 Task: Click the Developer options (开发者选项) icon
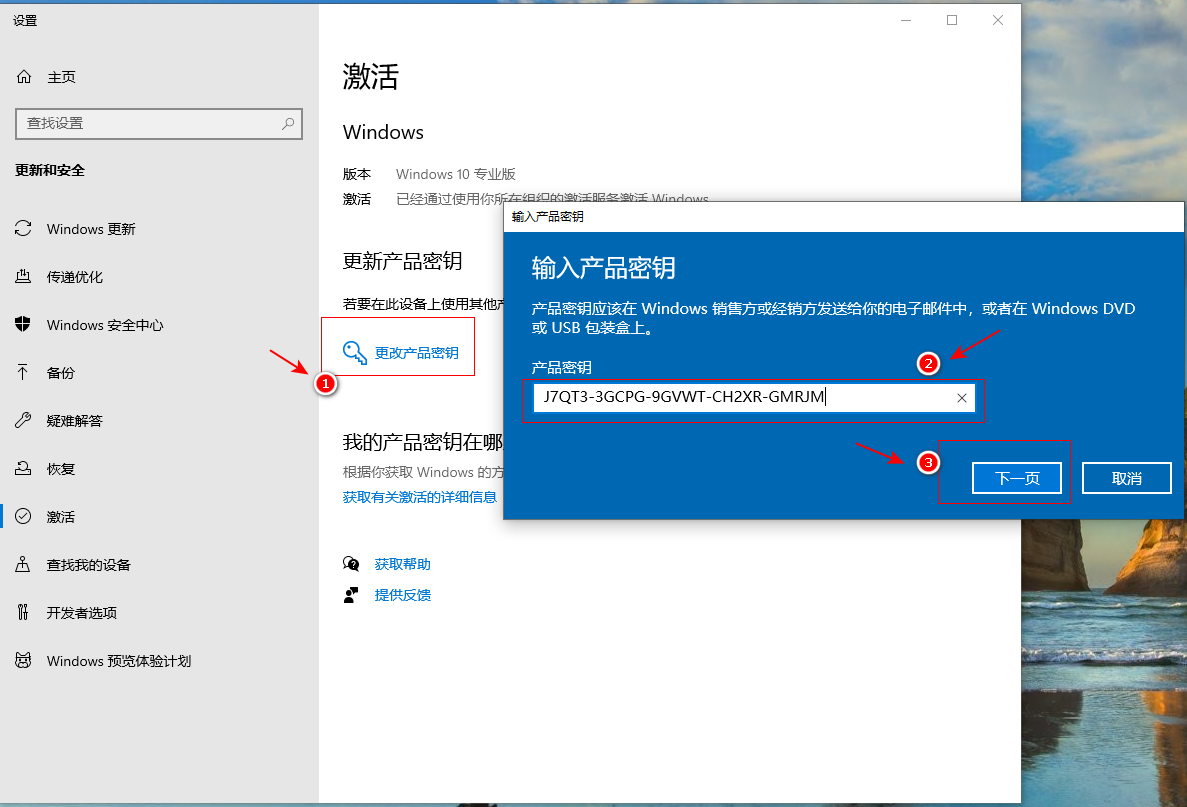click(23, 612)
